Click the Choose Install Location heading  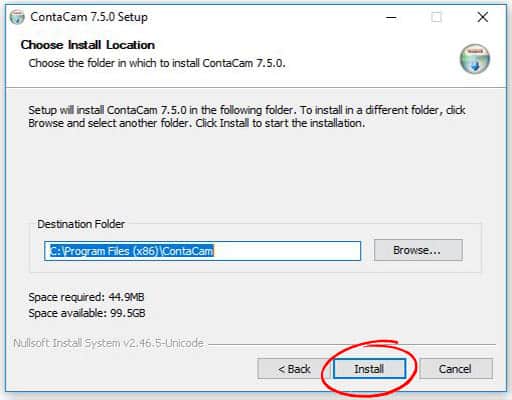88,45
